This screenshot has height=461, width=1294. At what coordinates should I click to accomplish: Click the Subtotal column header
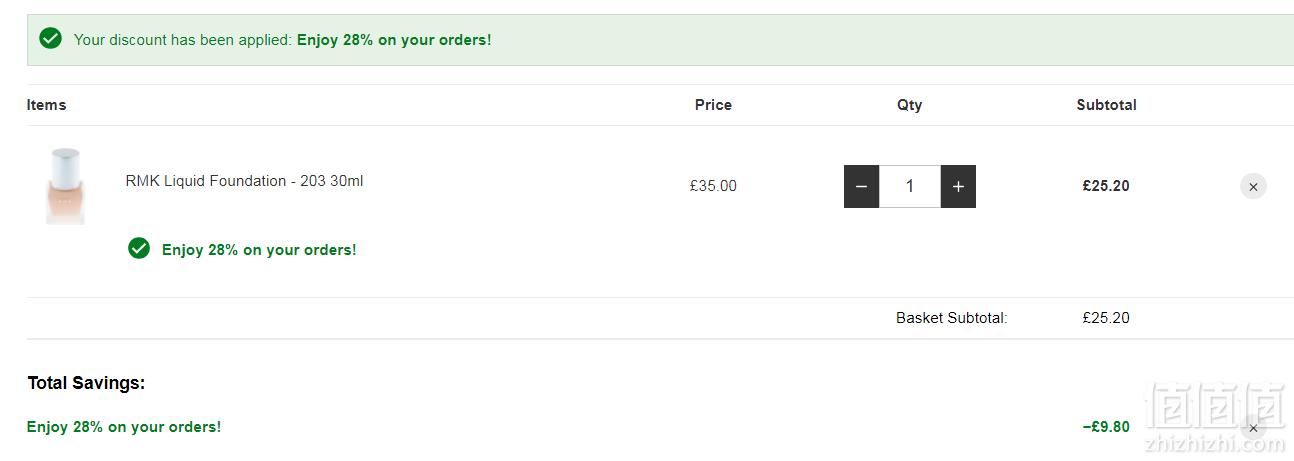click(x=1106, y=105)
